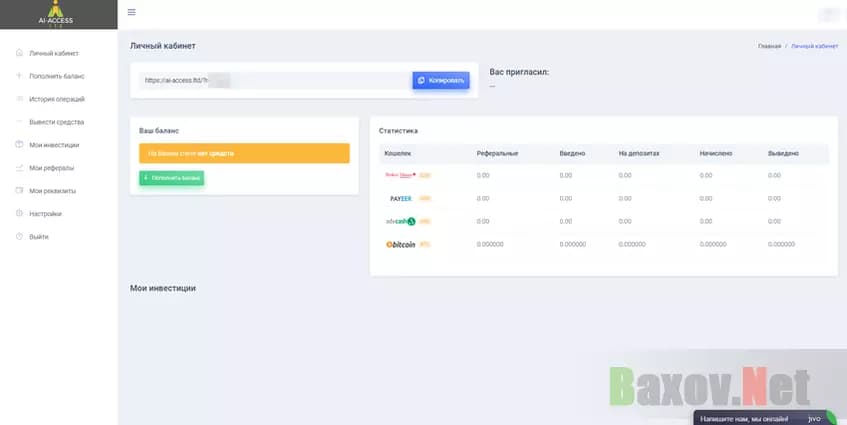The image size is (847, 425).
Task: Click the referral link text field
Action: 275,80
